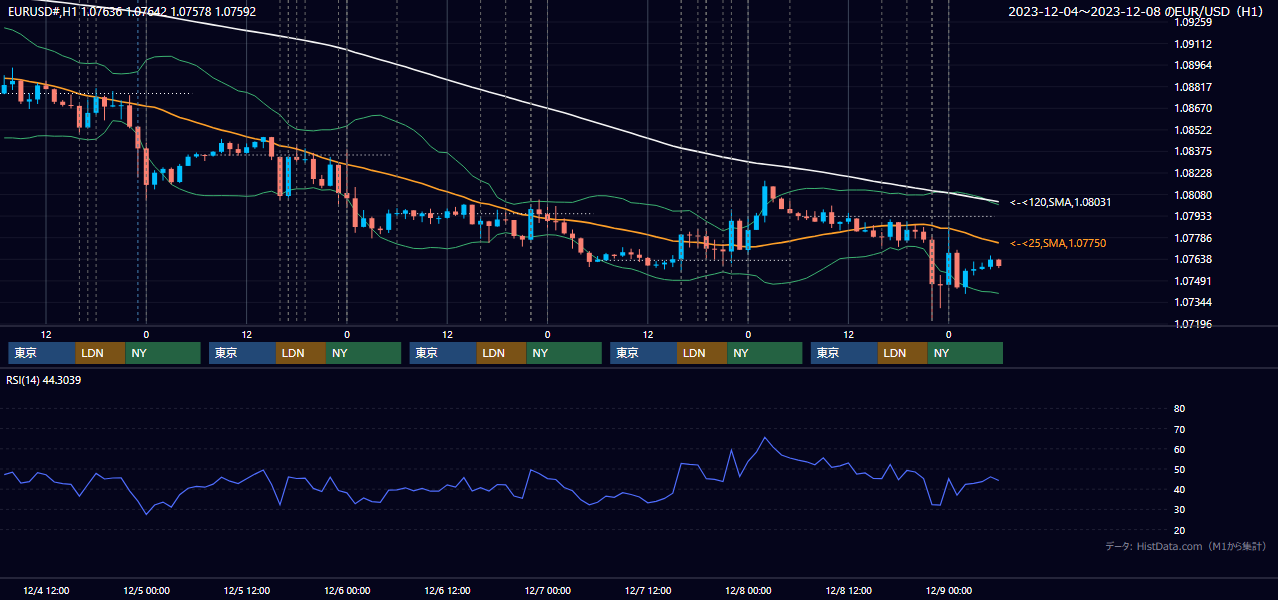Select the <-<25,SMA,1.07750 label

tap(1058, 243)
